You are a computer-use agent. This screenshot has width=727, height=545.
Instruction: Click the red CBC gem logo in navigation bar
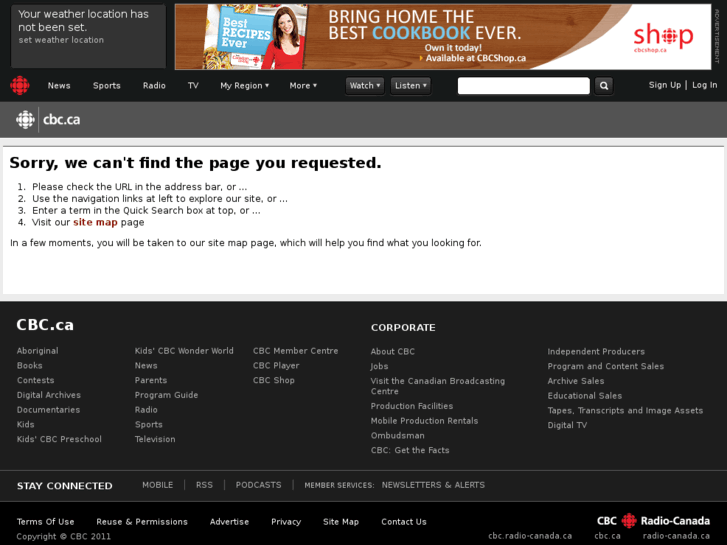point(20,85)
